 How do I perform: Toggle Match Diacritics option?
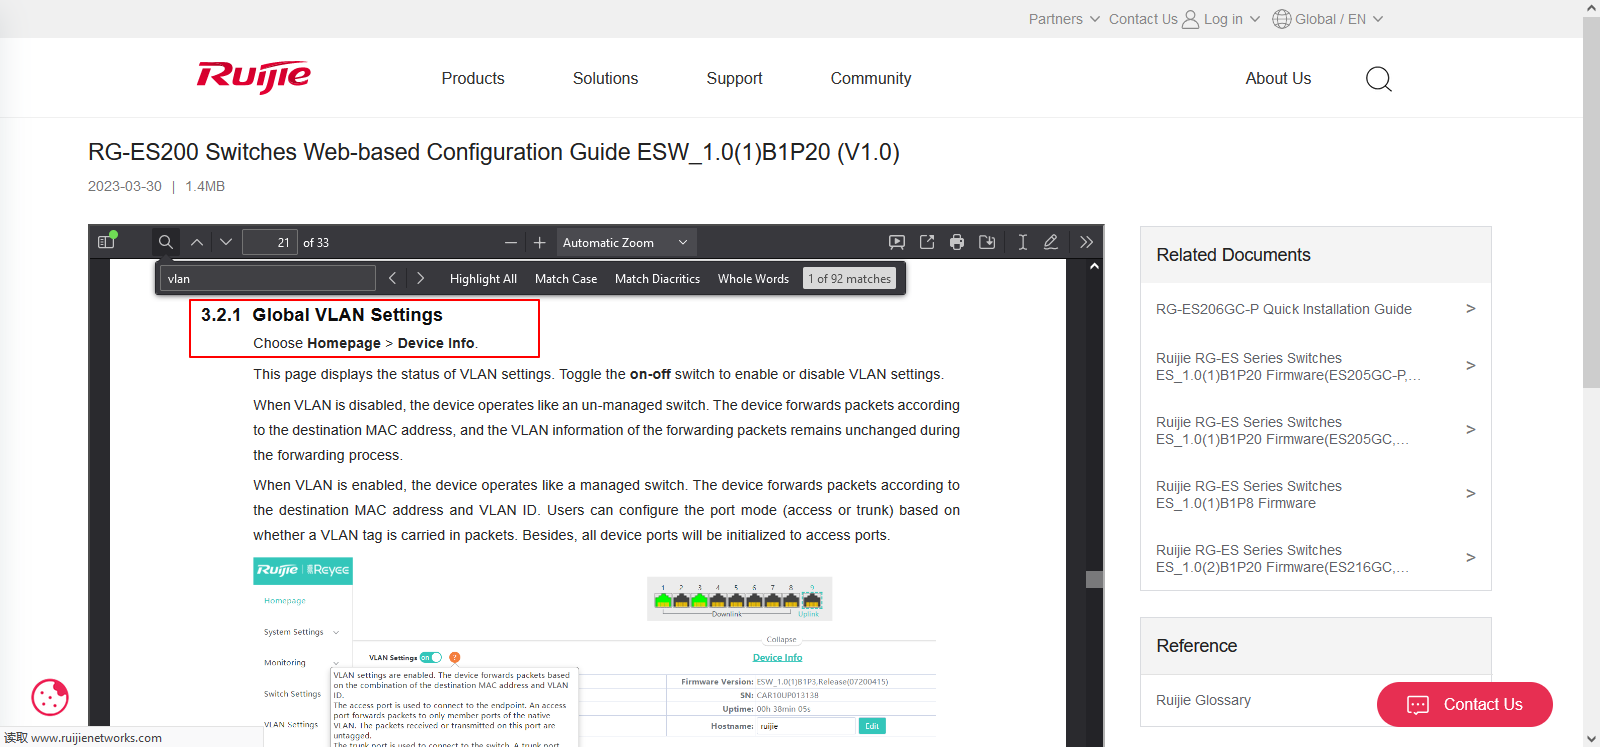coord(657,279)
